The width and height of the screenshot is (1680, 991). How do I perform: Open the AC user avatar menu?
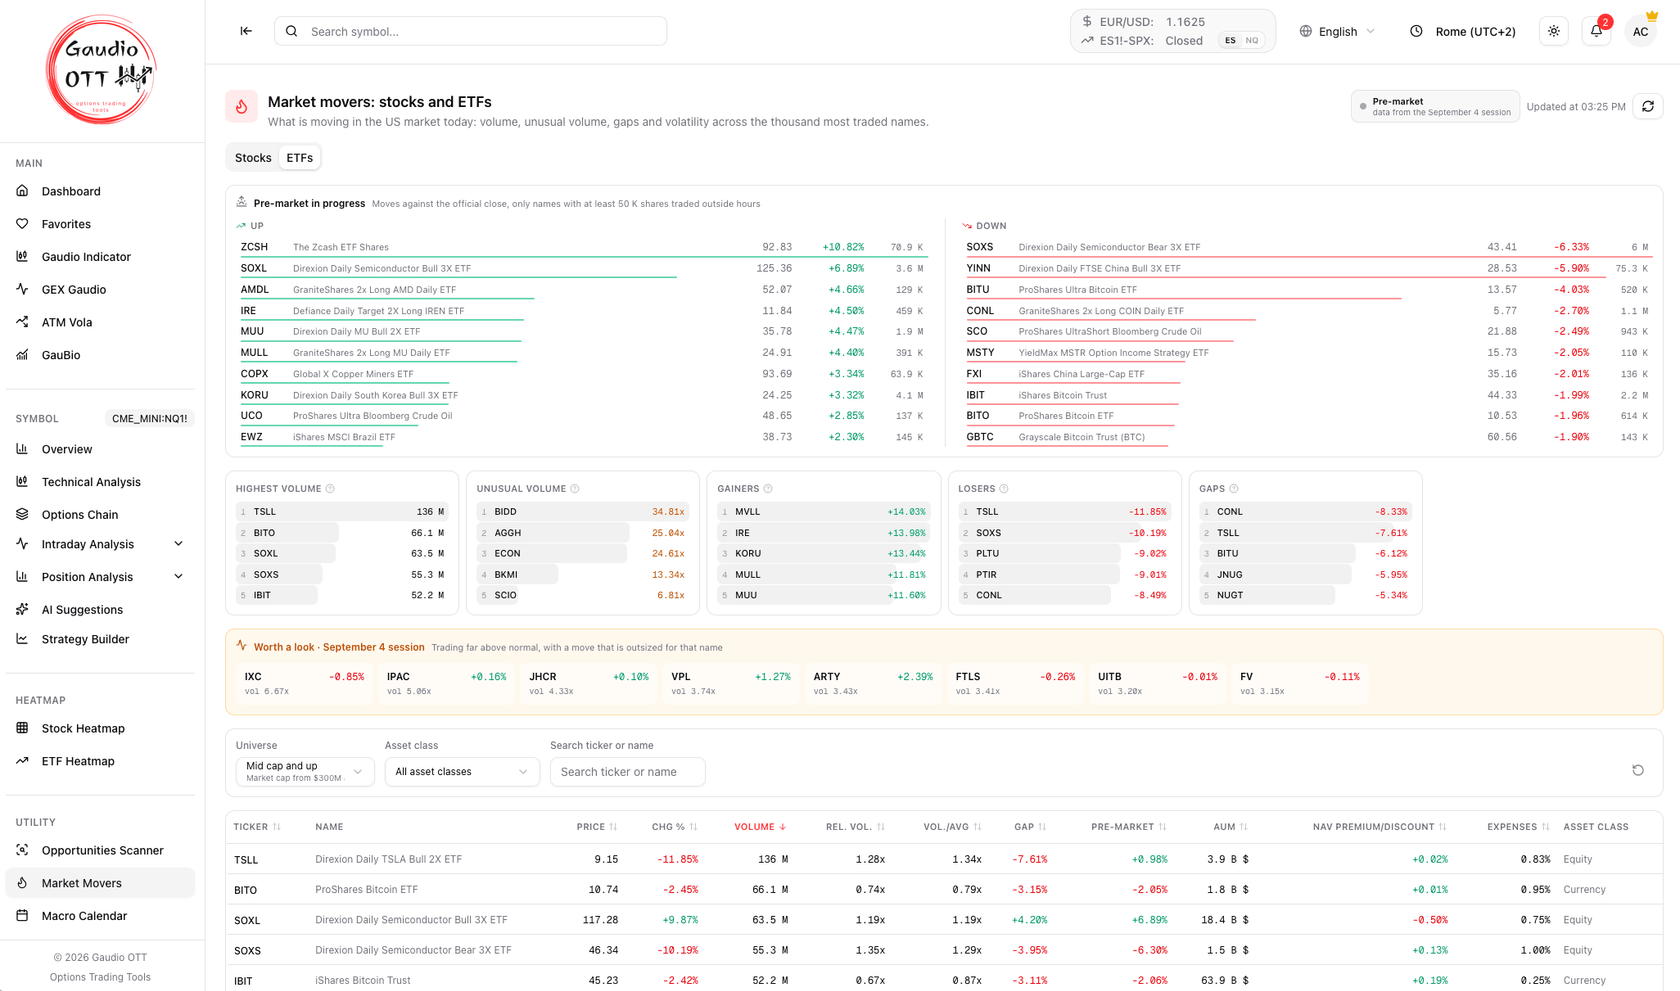(x=1641, y=31)
